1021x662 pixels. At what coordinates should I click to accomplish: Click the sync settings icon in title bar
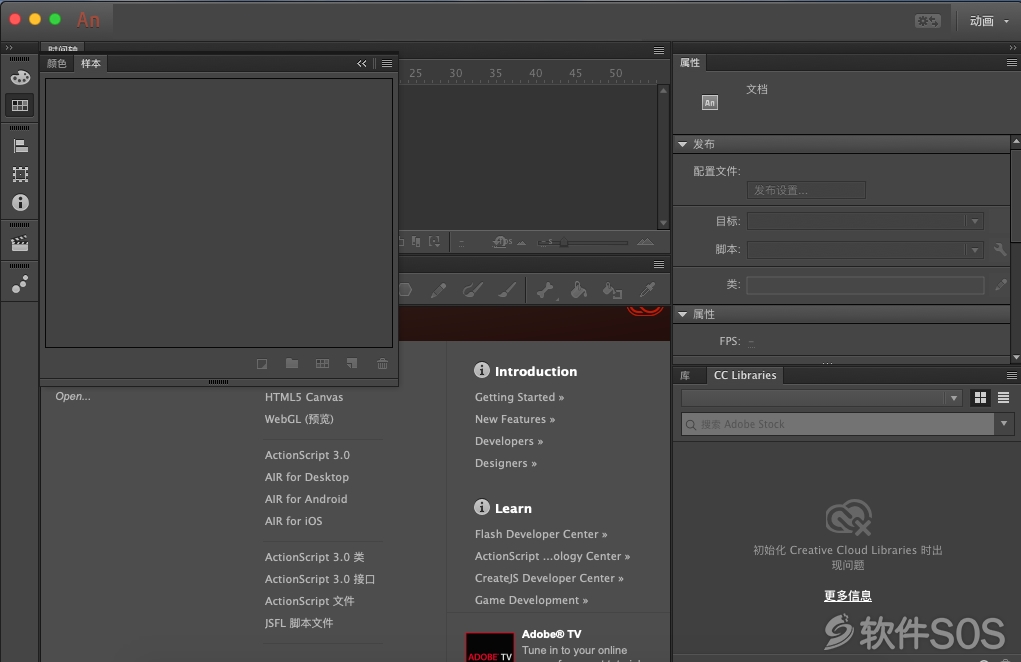click(x=928, y=21)
